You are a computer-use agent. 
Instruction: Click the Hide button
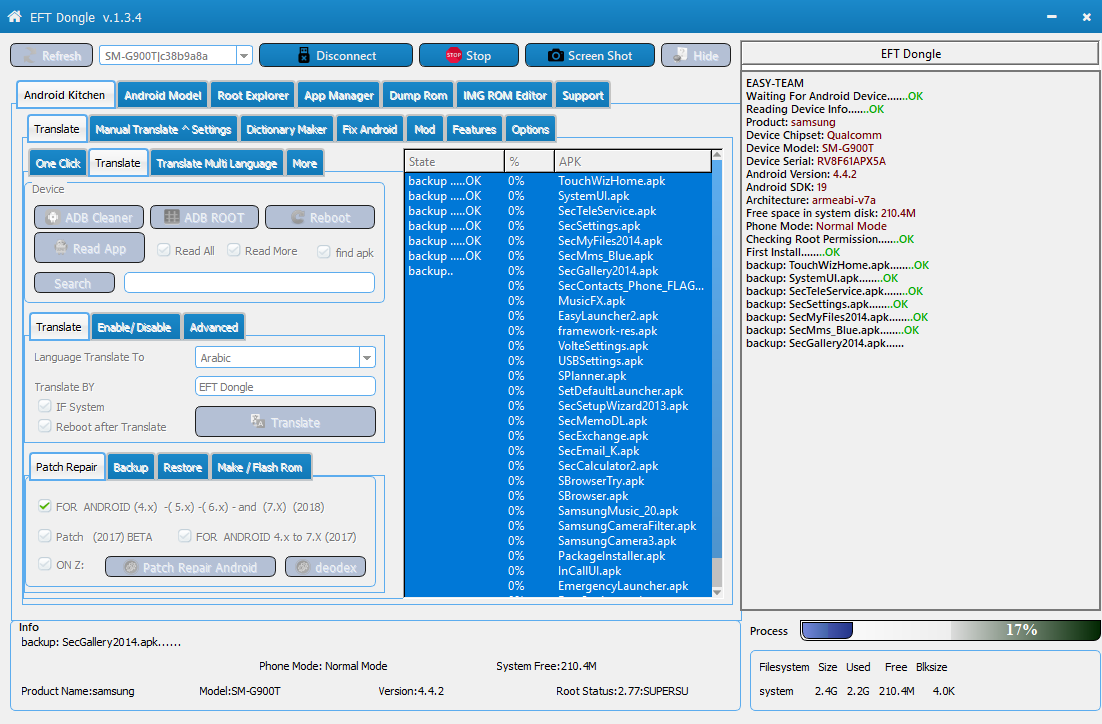696,56
